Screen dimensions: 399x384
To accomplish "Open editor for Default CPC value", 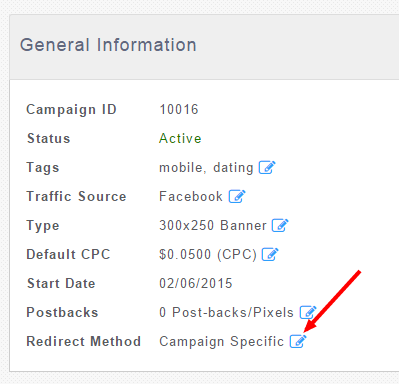I will point(270,254).
